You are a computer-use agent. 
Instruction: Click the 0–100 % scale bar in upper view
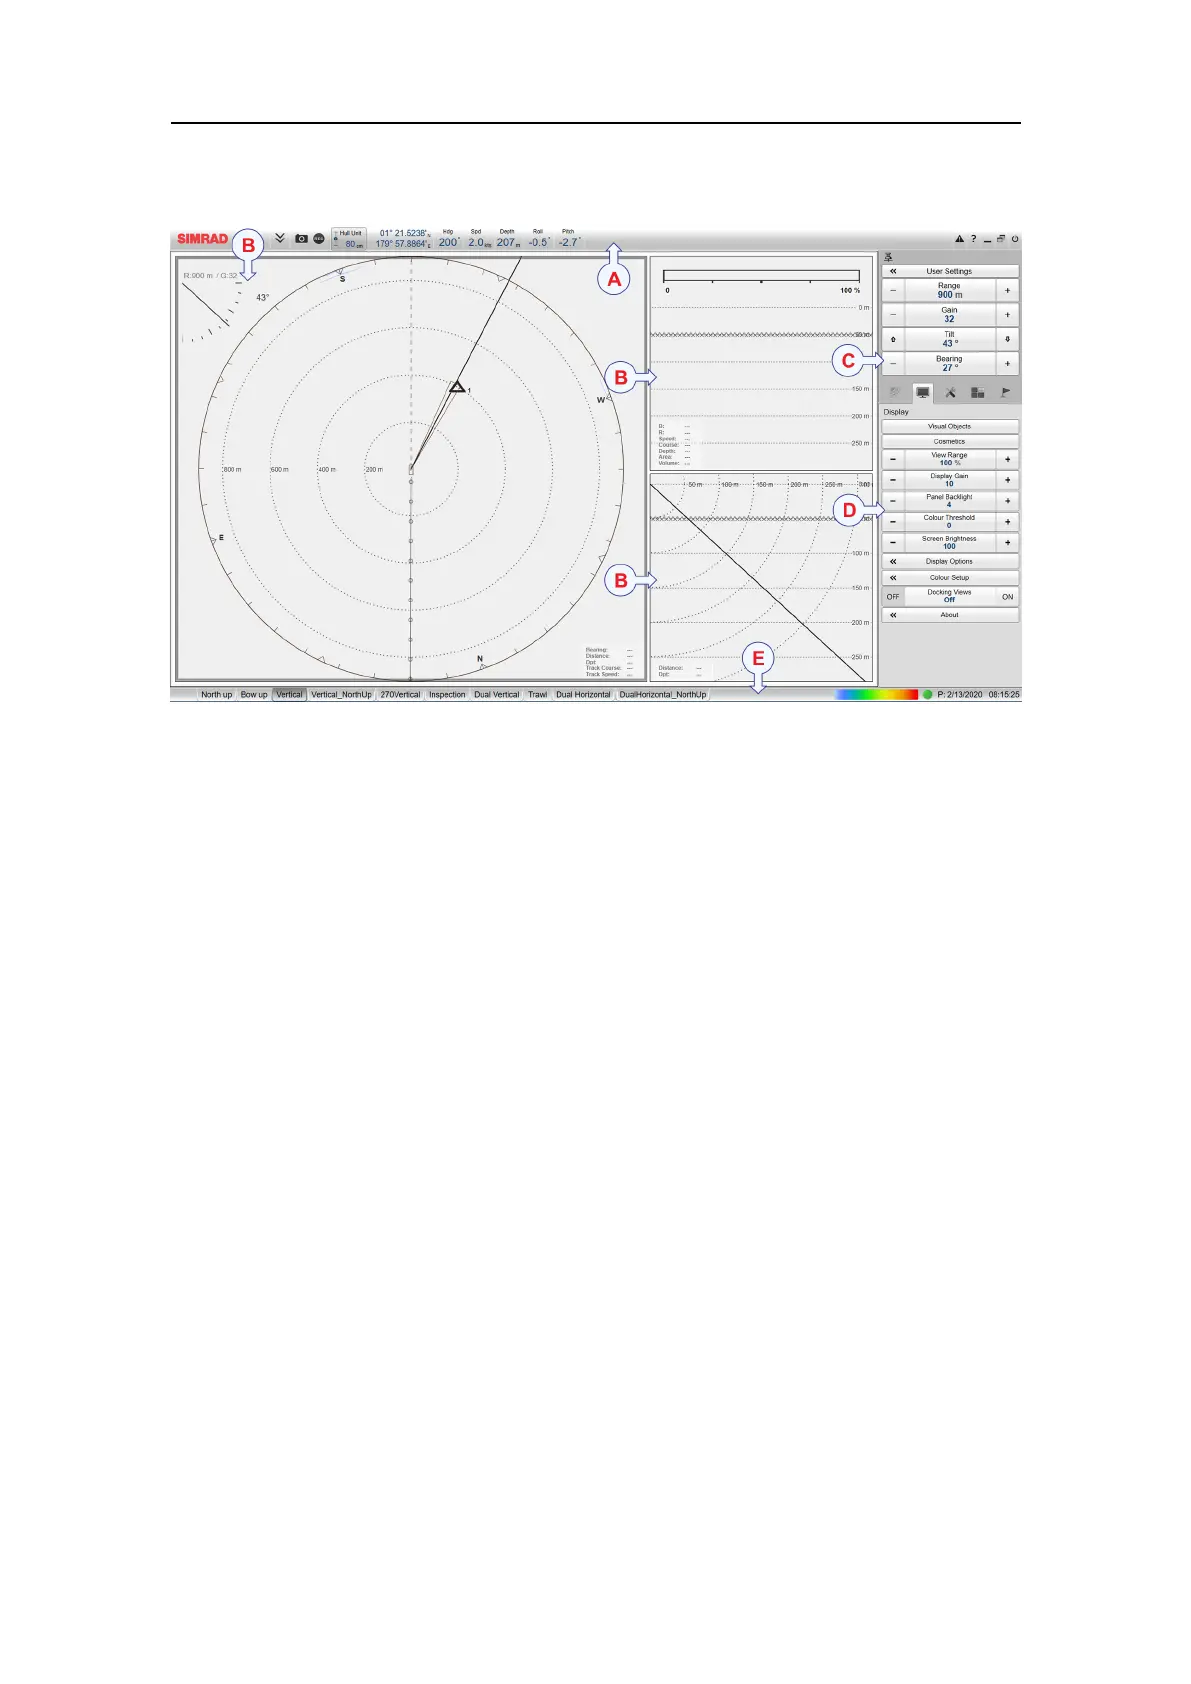[761, 277]
